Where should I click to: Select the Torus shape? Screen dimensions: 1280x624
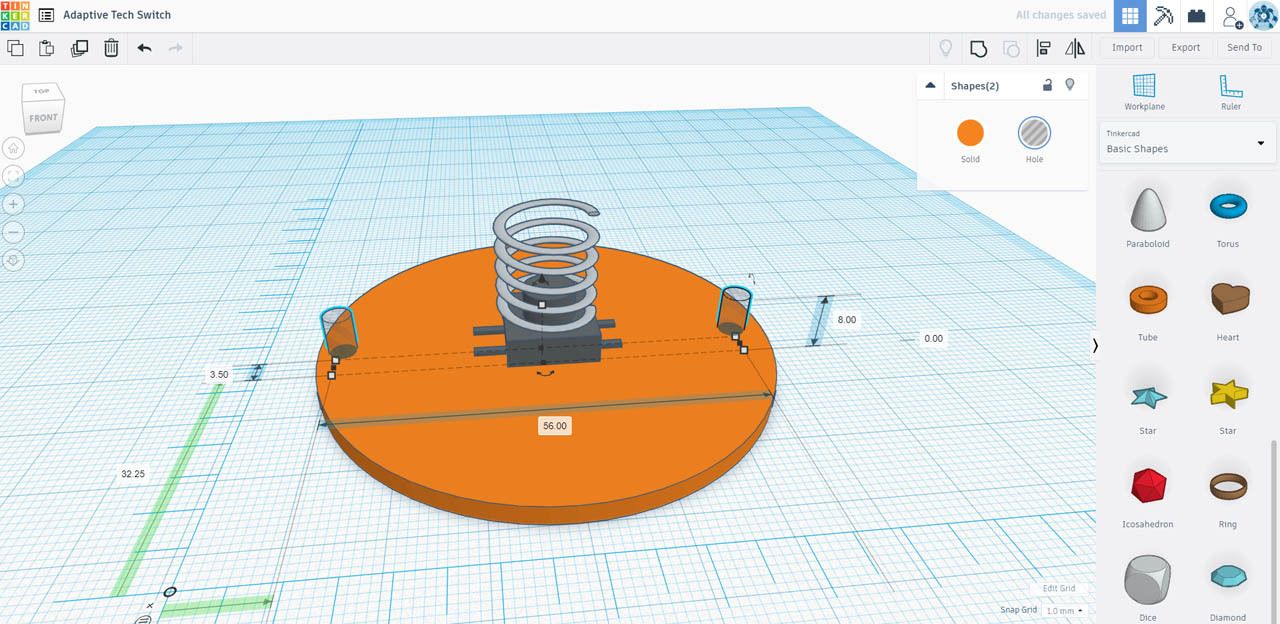tap(1227, 207)
